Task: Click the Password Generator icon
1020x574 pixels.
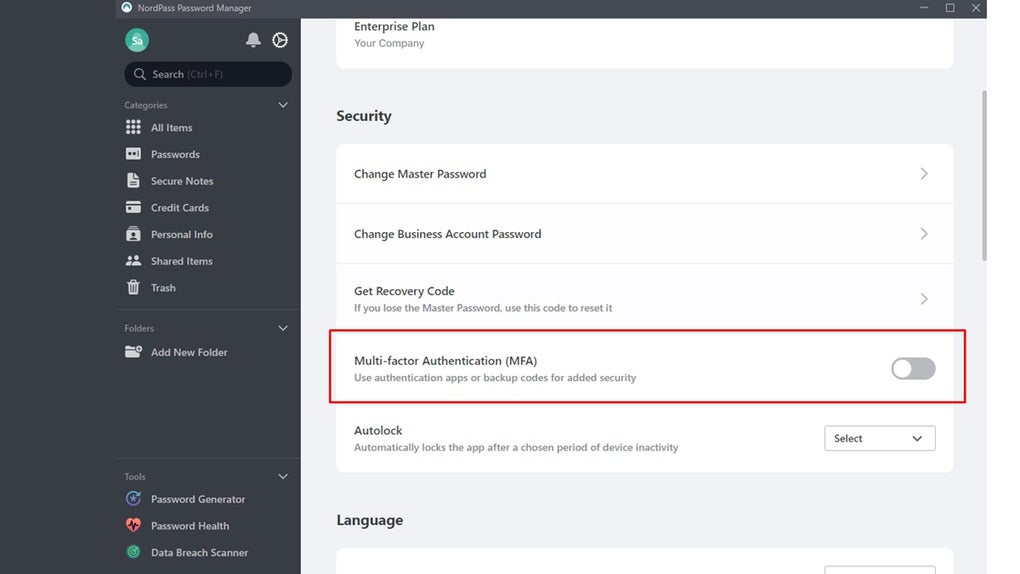Action: (x=133, y=499)
